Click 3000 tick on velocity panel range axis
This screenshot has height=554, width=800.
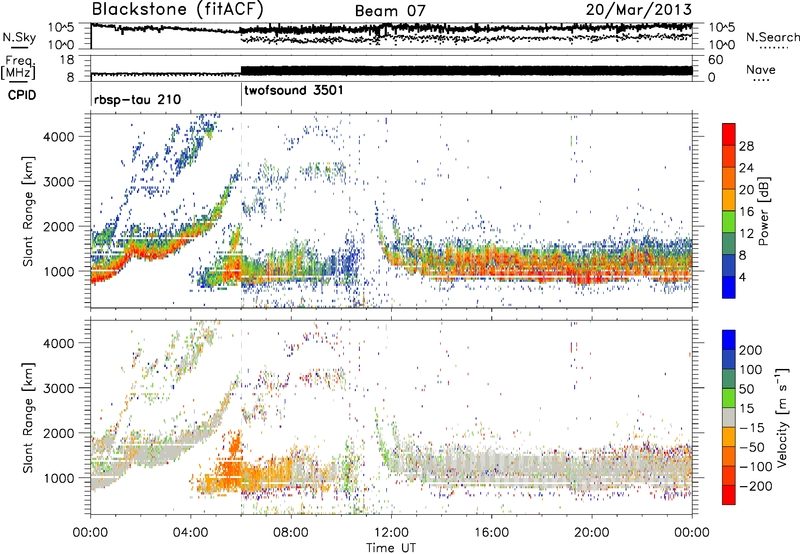[59, 388]
